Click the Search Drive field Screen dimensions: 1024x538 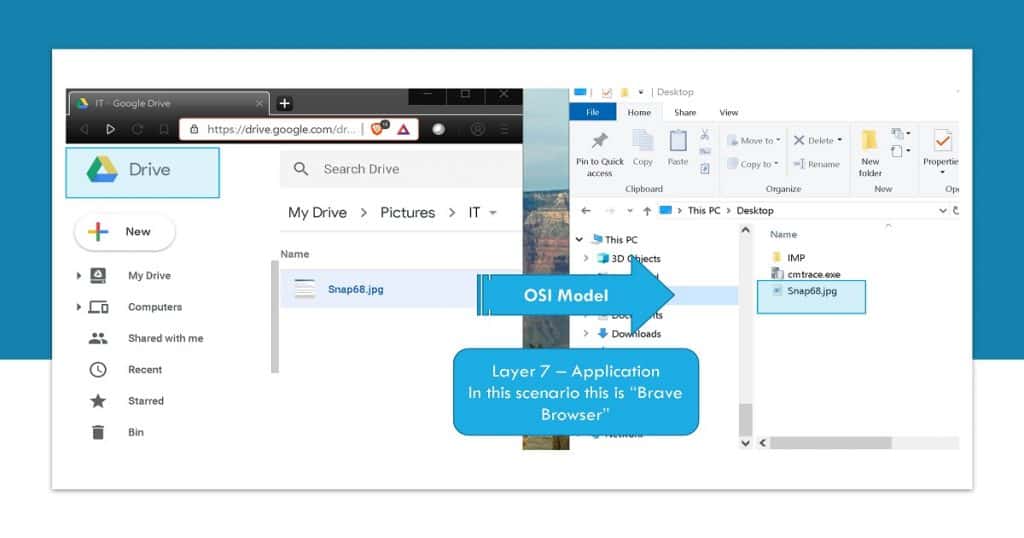401,169
